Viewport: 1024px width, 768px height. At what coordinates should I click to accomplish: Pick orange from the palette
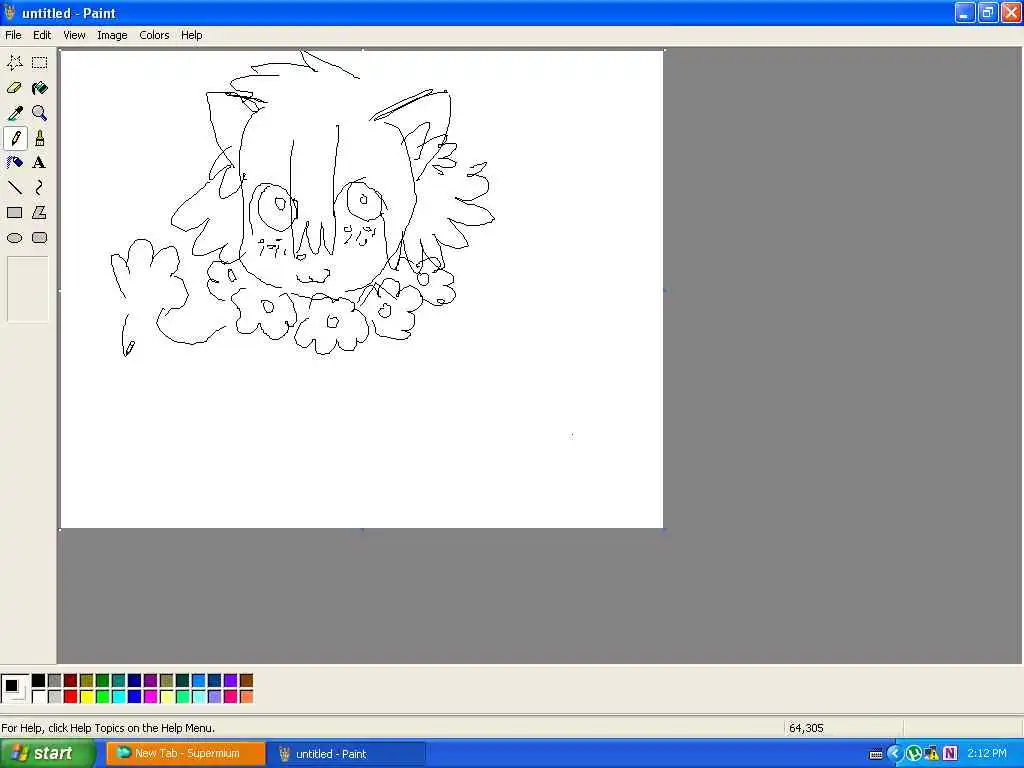[246, 697]
